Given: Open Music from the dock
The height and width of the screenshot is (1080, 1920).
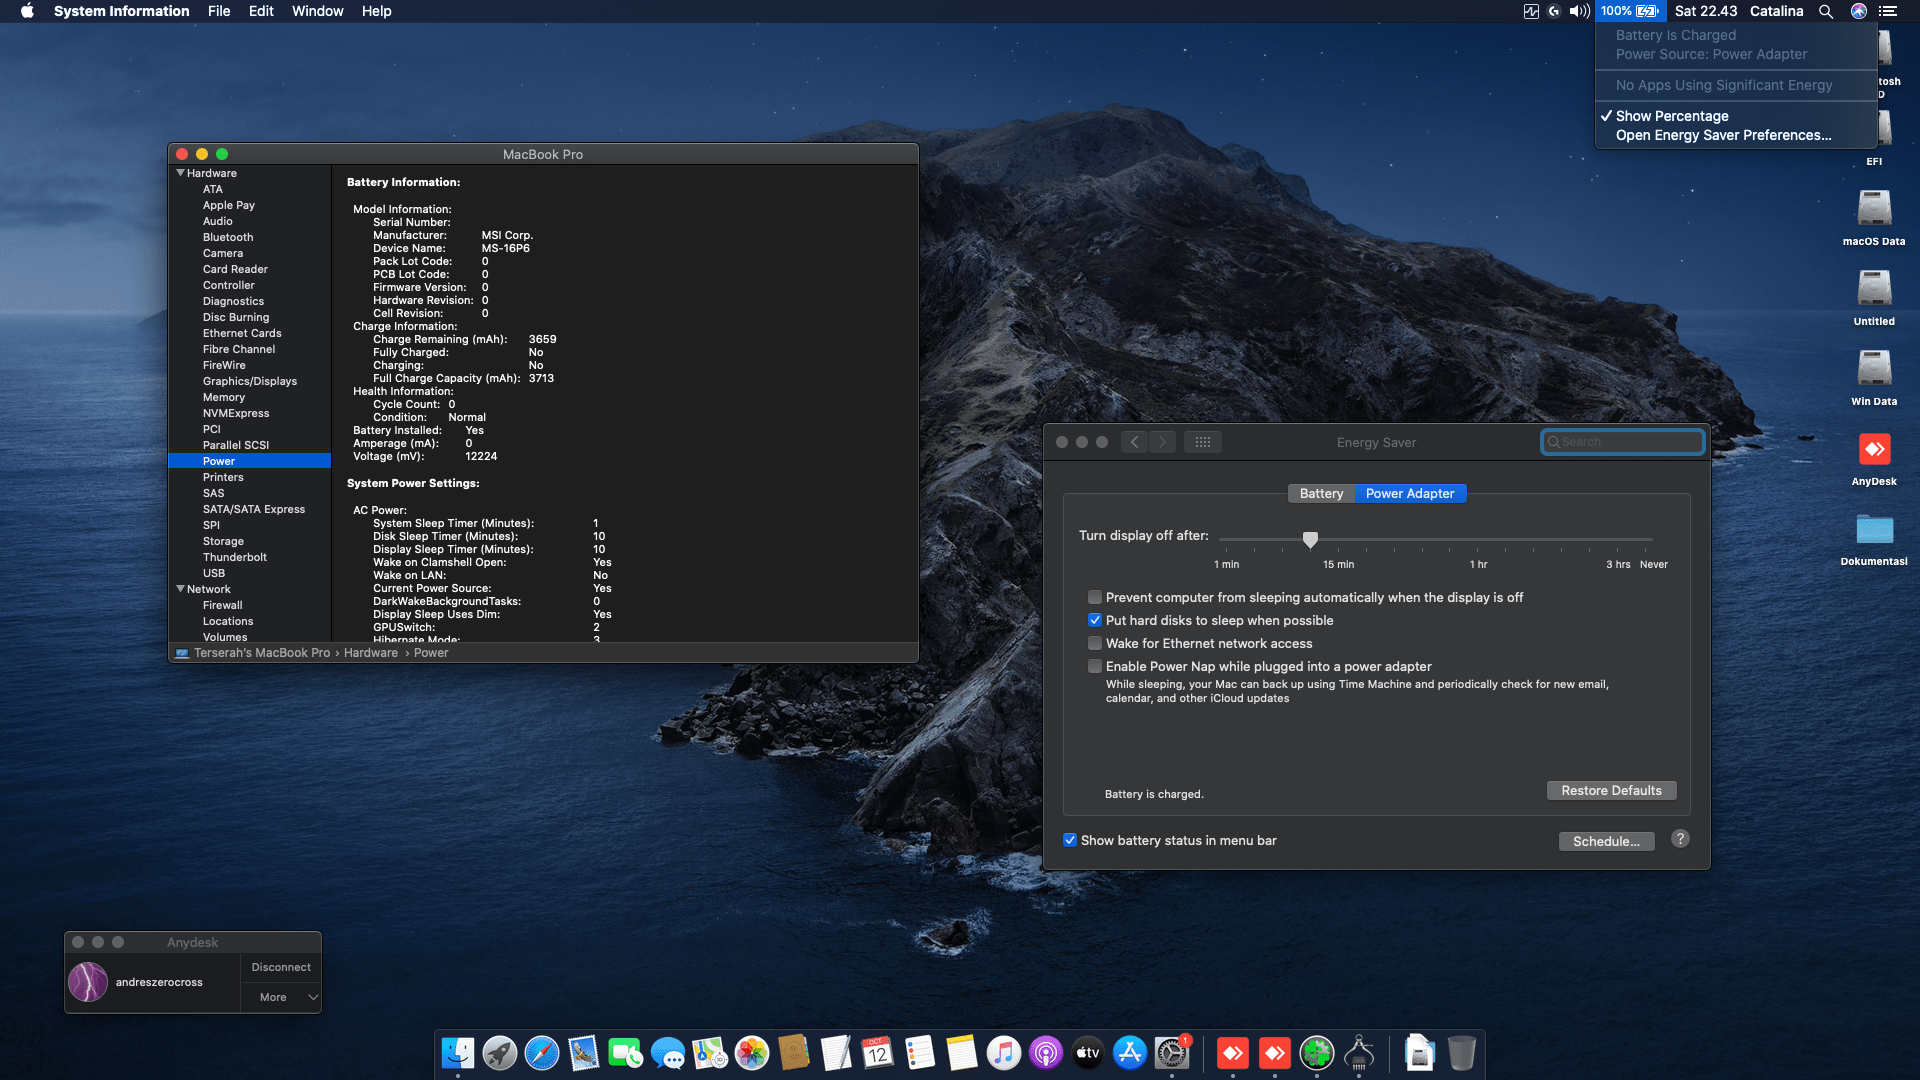Looking at the screenshot, I should (x=1004, y=1053).
